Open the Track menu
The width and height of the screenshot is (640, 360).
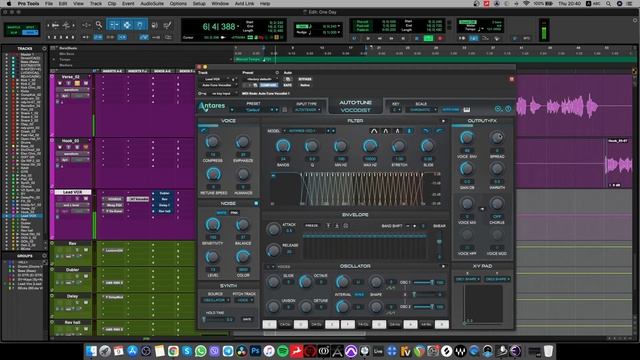pos(96,4)
